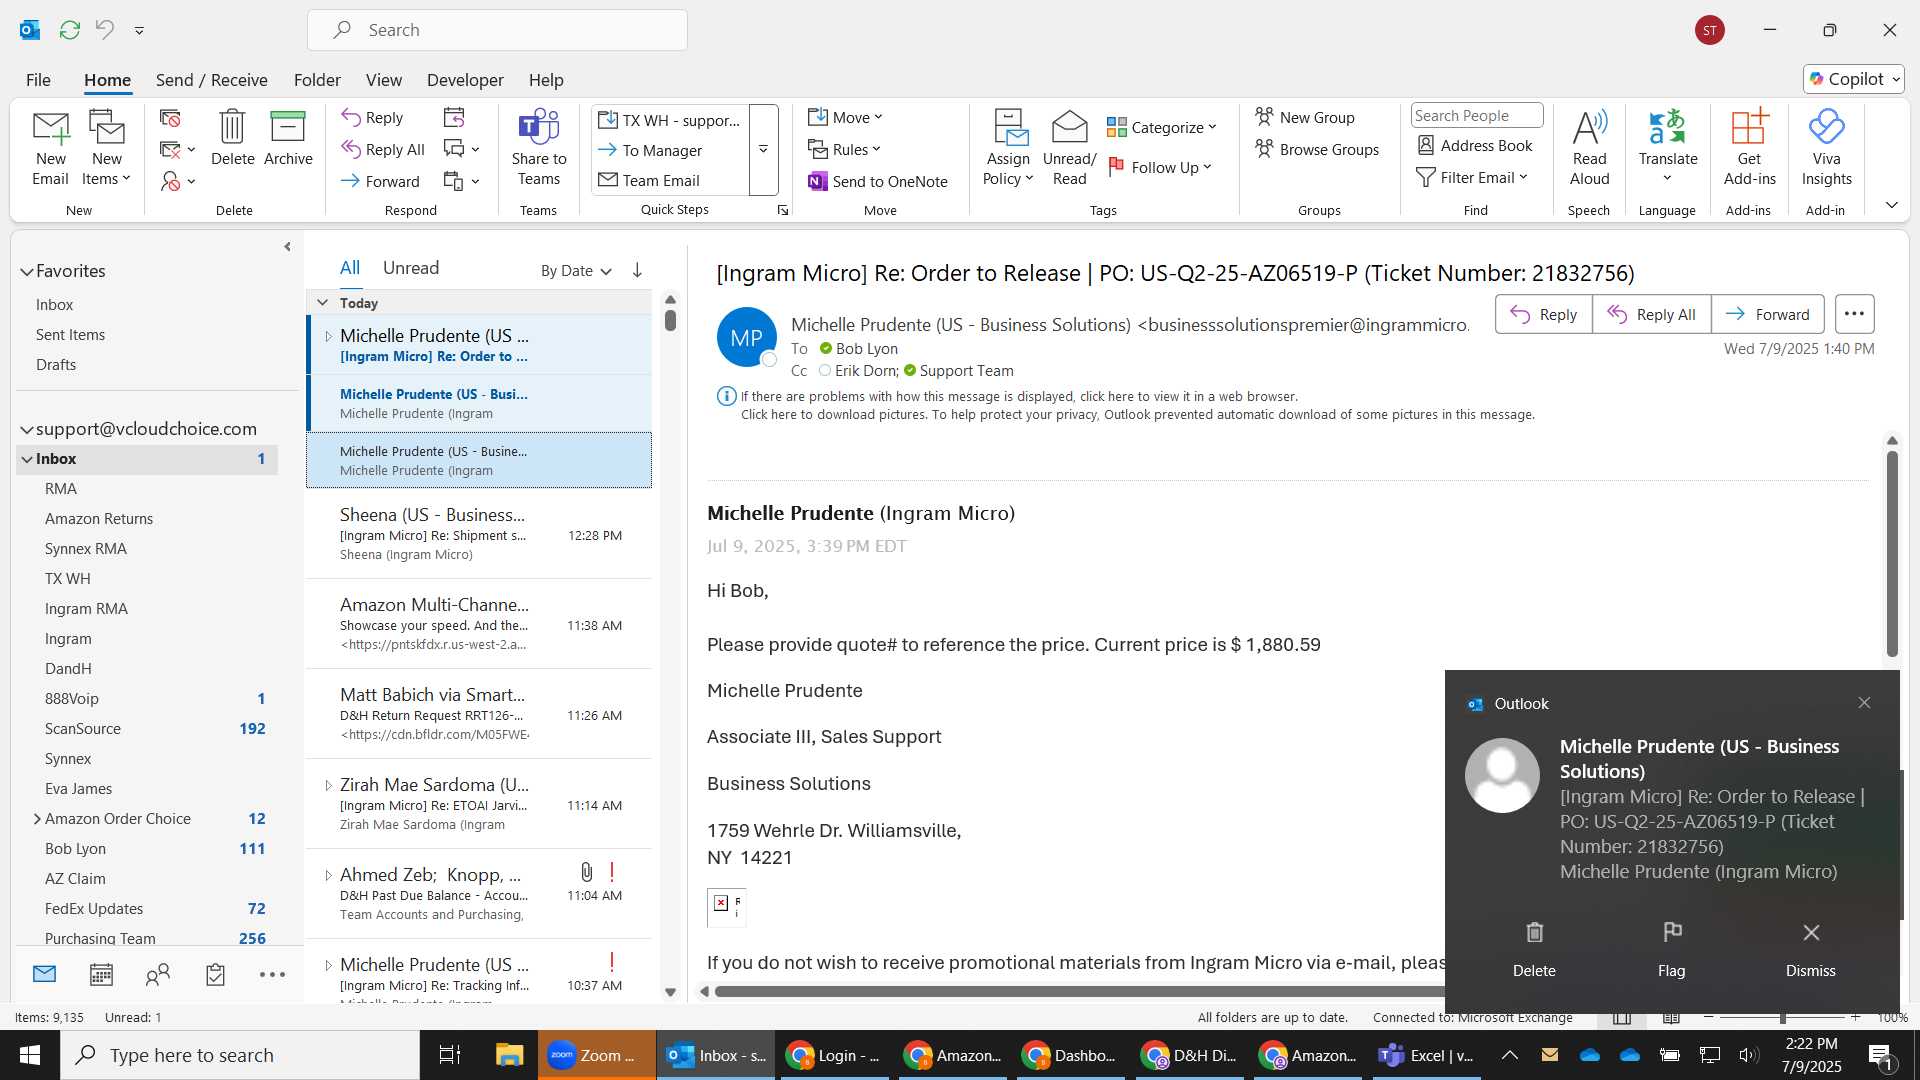
Task: Click the Ignore conversation icon
Action: [x=170, y=118]
